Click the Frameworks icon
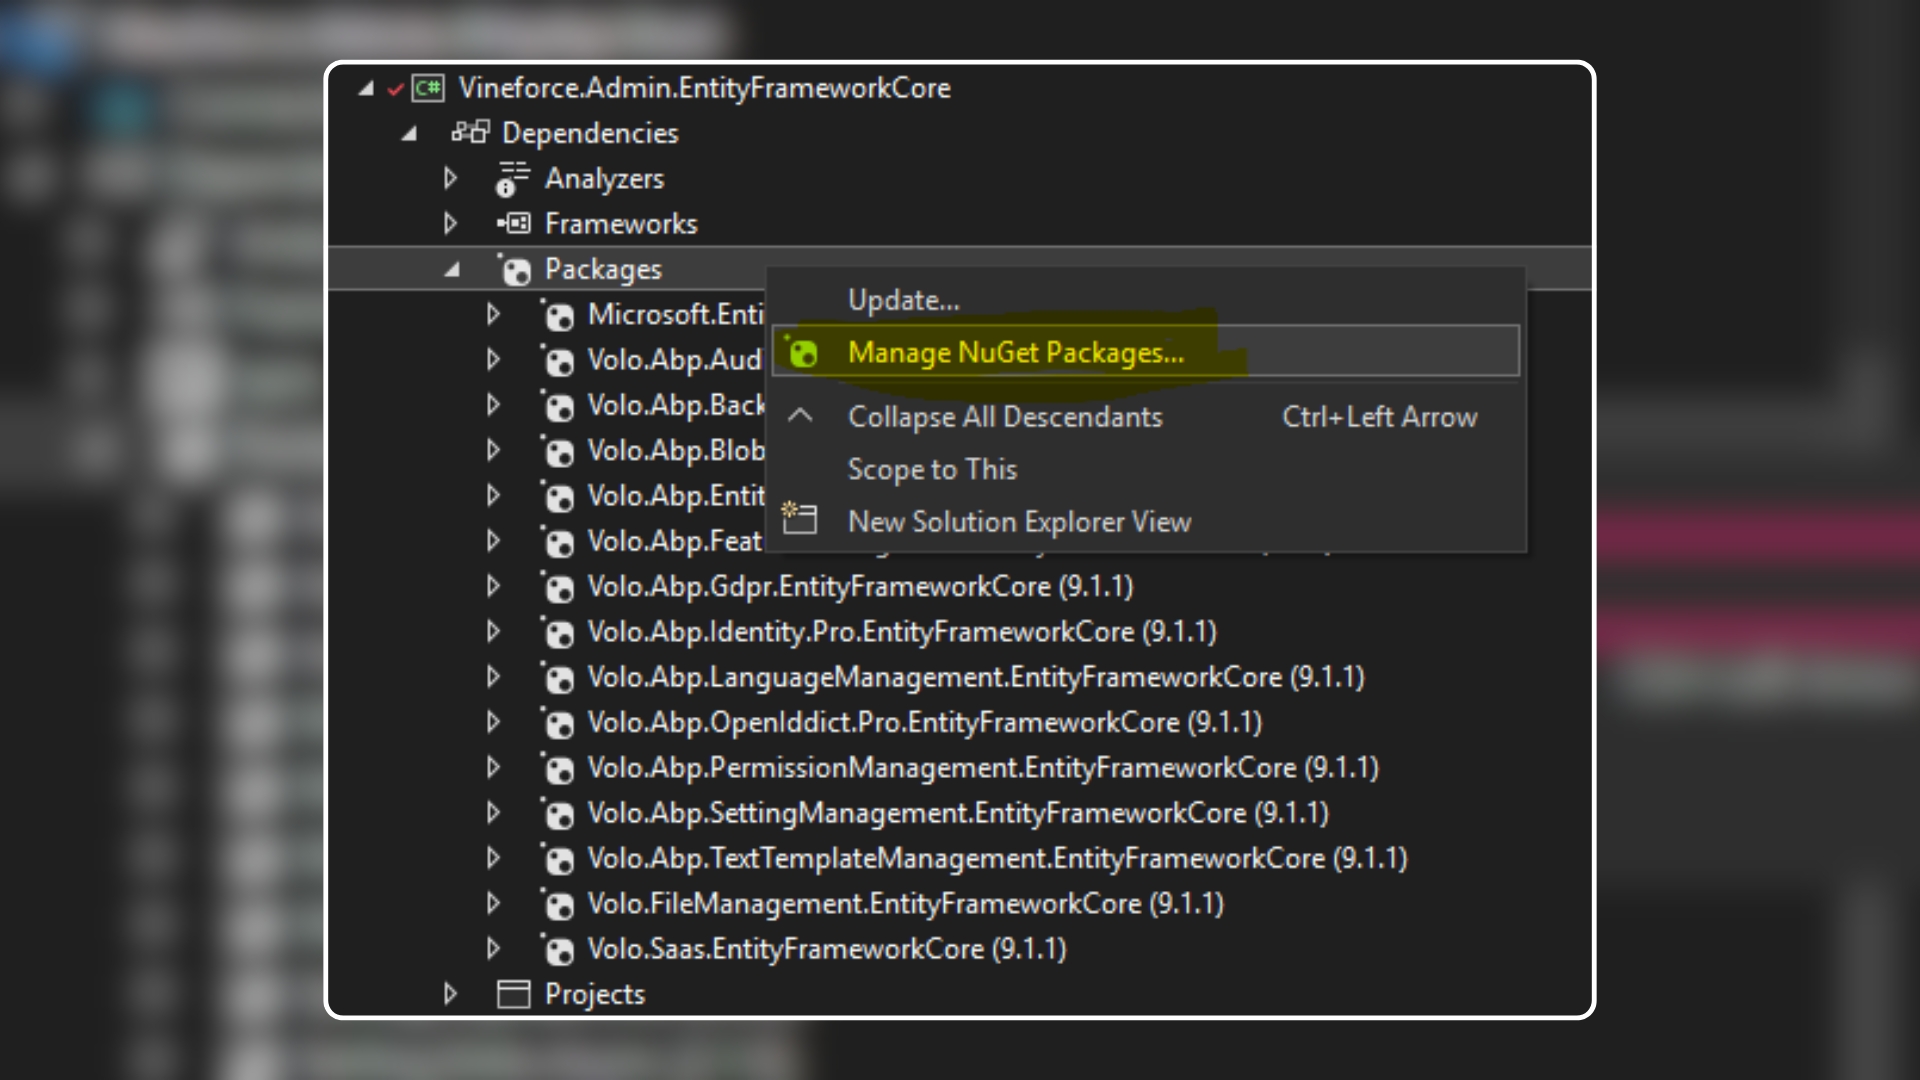The height and width of the screenshot is (1080, 1920). click(x=514, y=223)
